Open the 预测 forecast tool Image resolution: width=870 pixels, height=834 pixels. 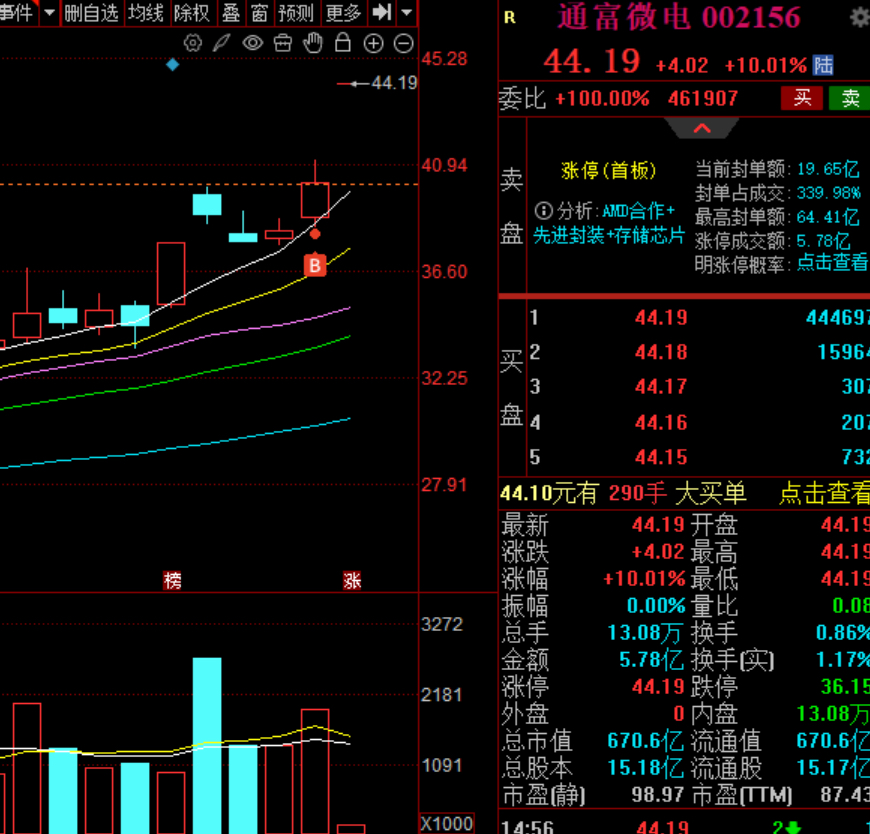click(296, 12)
